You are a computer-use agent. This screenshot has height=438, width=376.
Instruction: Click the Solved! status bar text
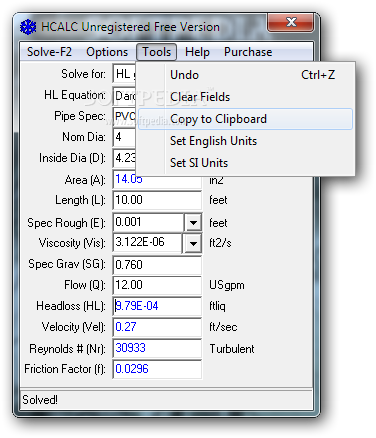(40, 400)
